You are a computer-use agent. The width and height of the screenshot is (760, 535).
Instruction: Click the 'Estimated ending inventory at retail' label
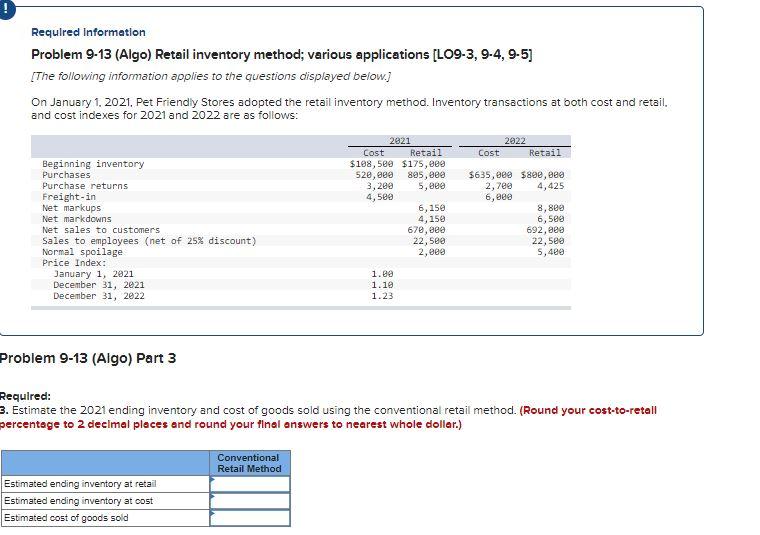coord(80,484)
